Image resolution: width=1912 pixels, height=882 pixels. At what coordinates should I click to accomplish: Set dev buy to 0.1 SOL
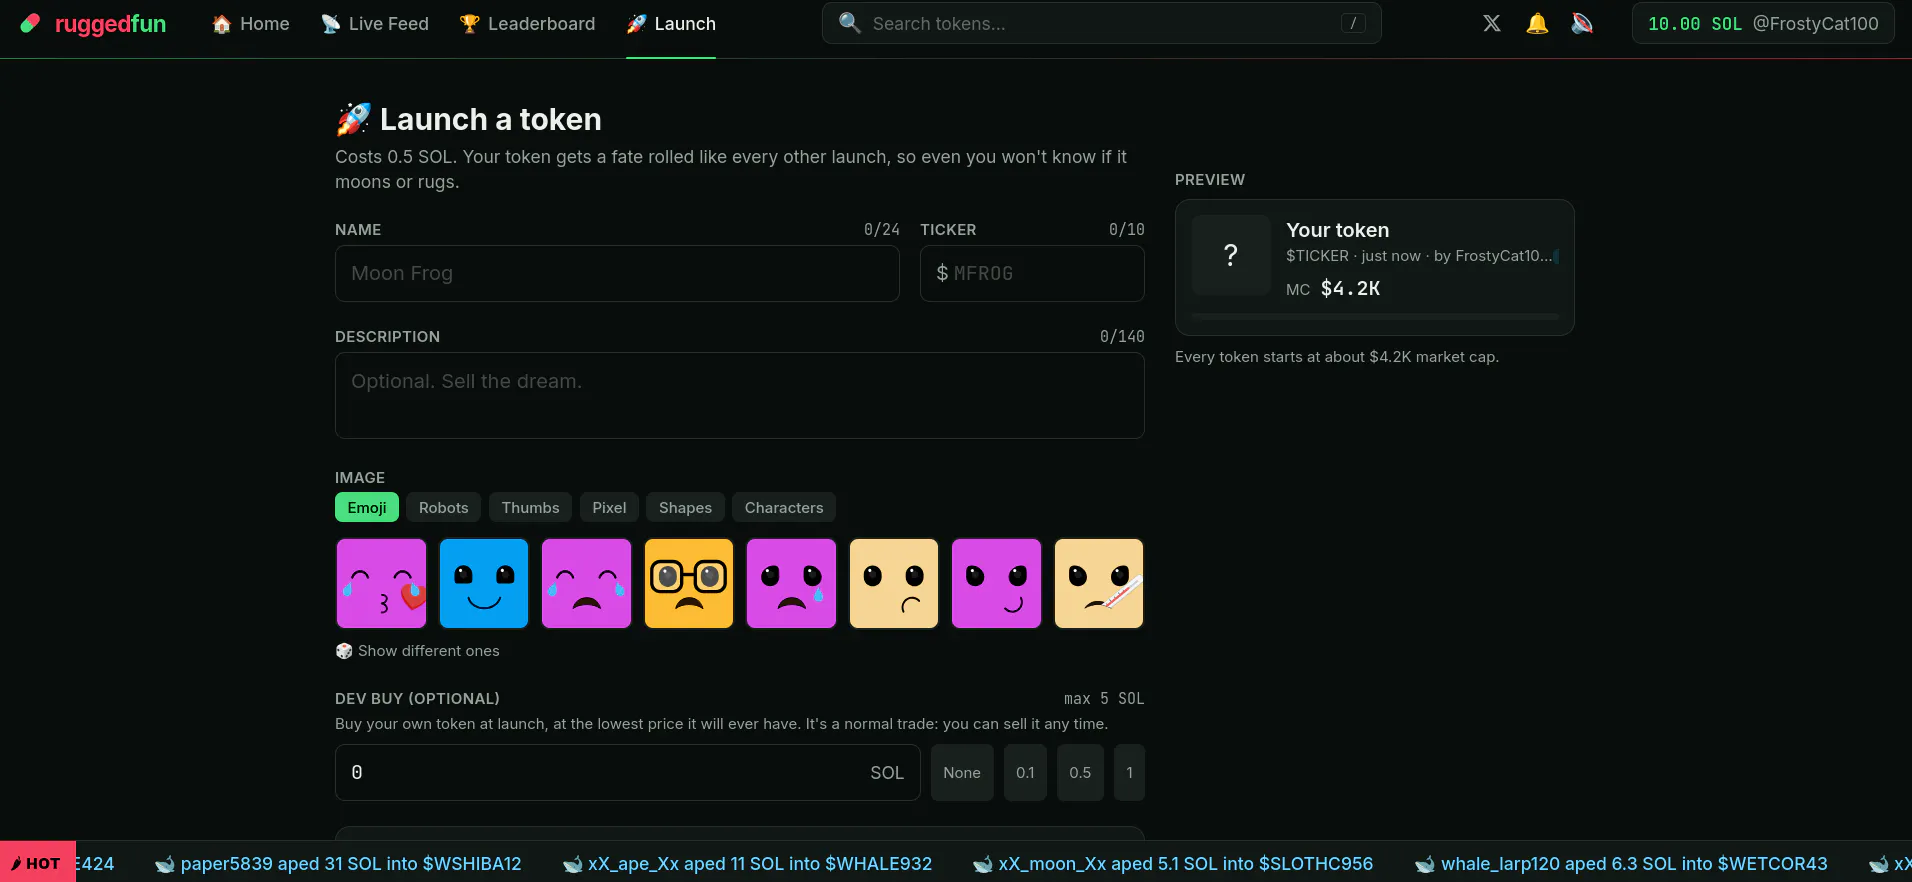point(1025,773)
